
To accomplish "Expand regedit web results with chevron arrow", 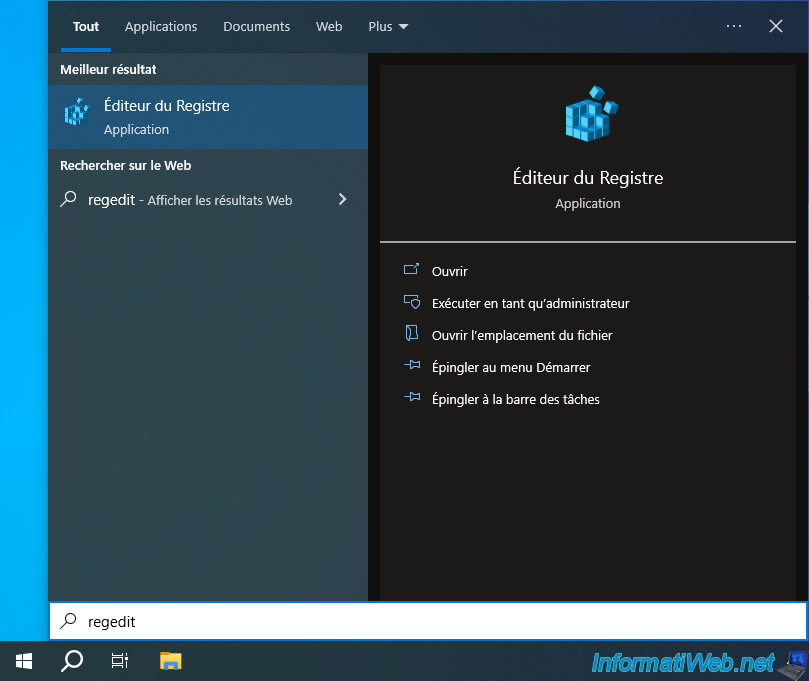I will click(x=342, y=199).
